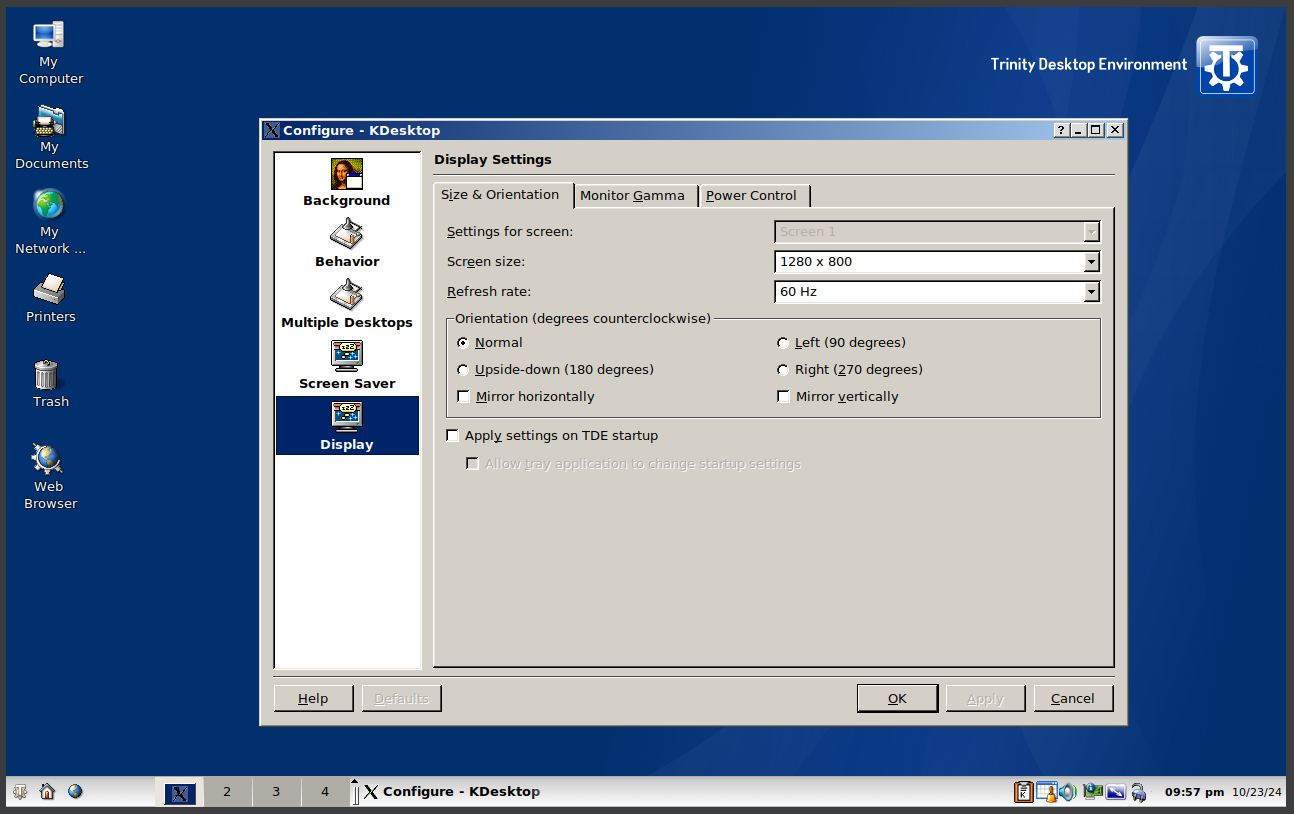Check Apply settings on TDE startup
1294x814 pixels.
coord(453,436)
